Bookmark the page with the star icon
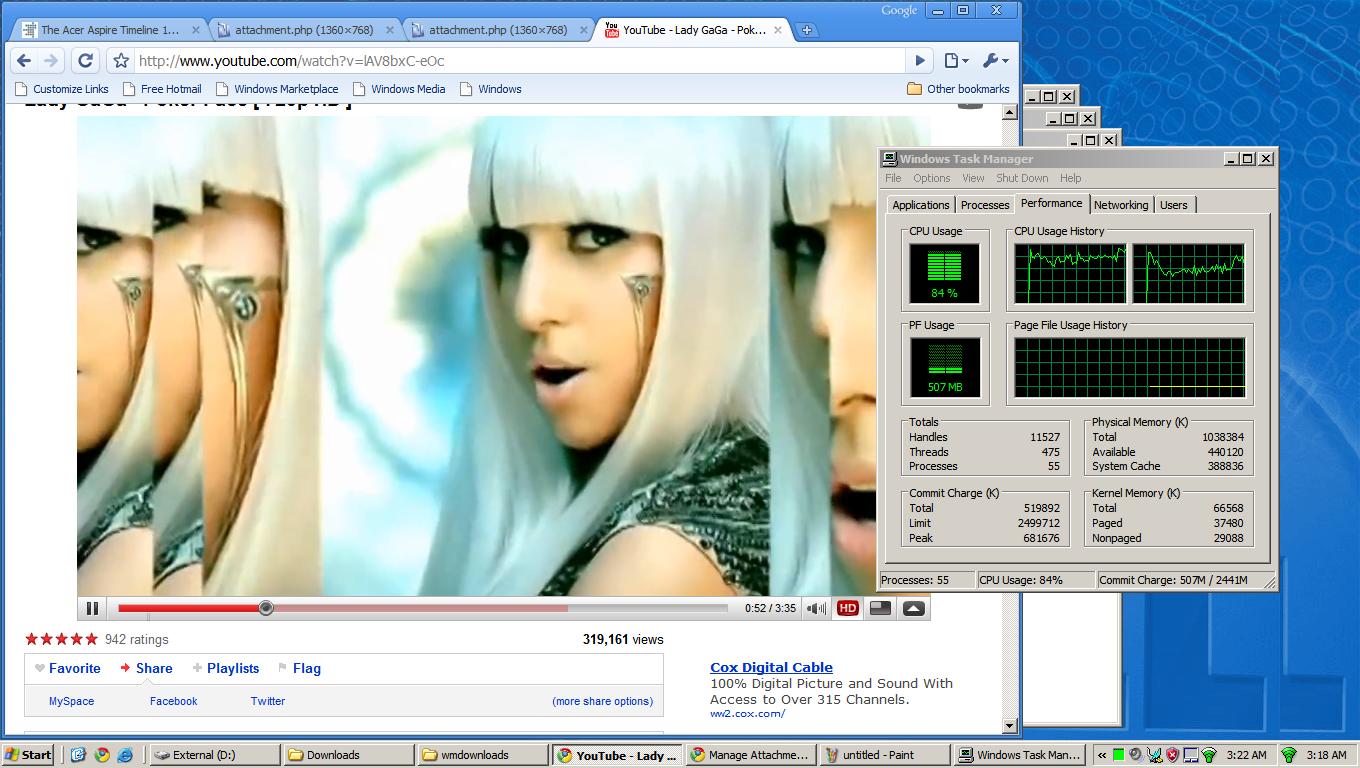 click(x=121, y=61)
